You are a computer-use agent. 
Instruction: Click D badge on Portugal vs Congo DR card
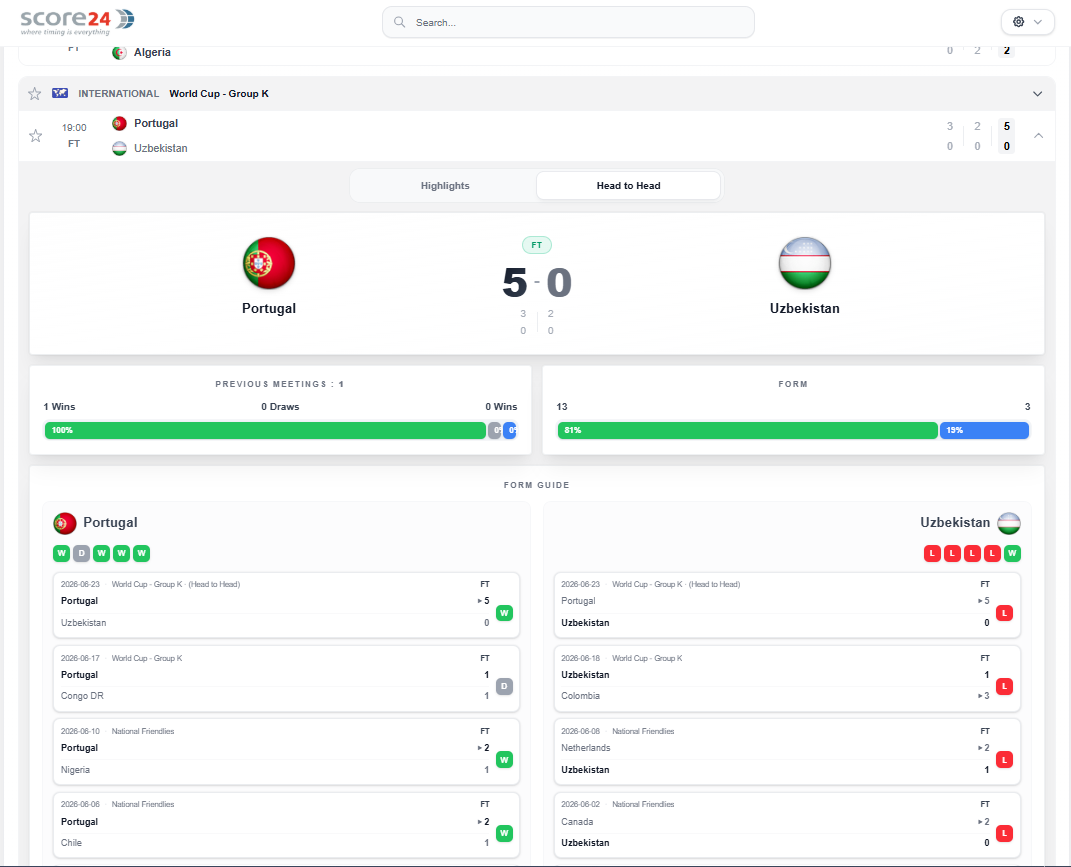pyautogui.click(x=504, y=687)
